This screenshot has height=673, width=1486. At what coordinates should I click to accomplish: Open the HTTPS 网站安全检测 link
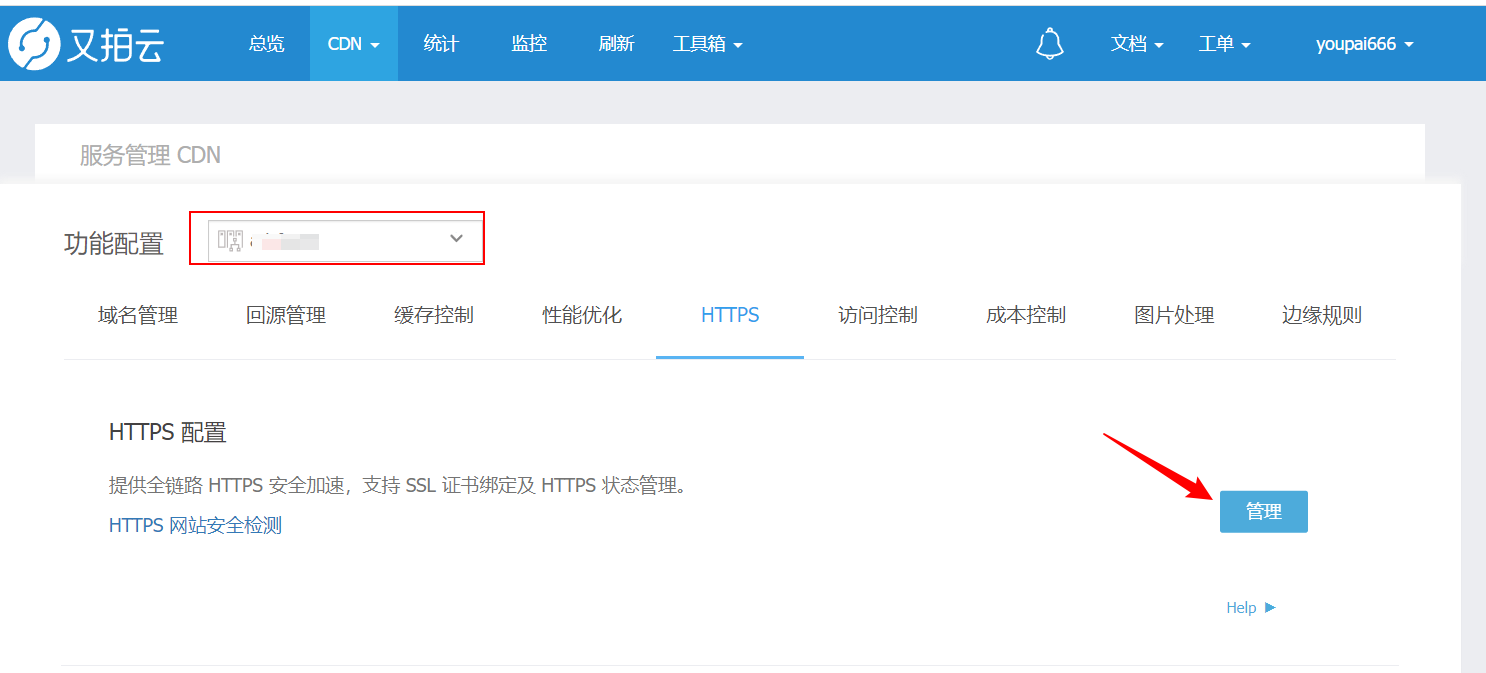(195, 525)
